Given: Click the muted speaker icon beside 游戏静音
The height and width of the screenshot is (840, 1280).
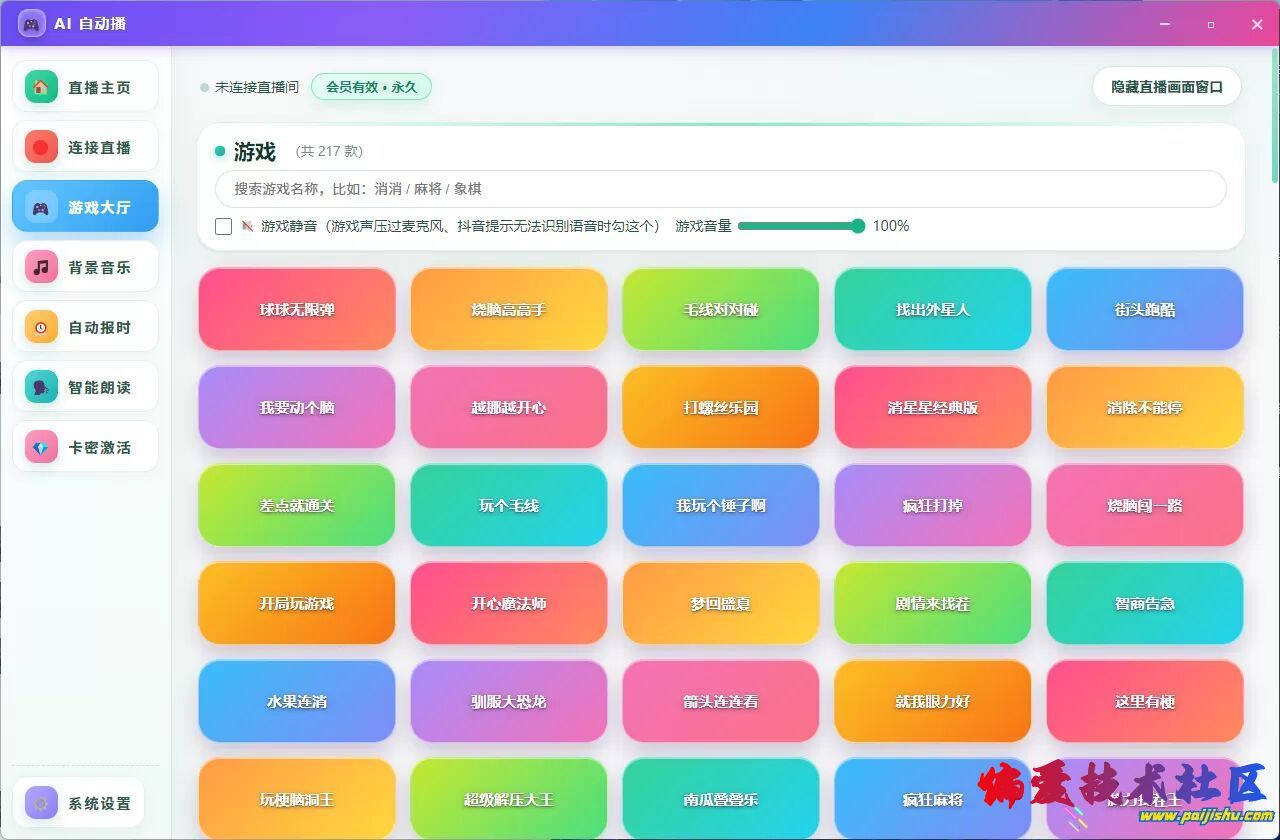Looking at the screenshot, I should pyautogui.click(x=247, y=226).
